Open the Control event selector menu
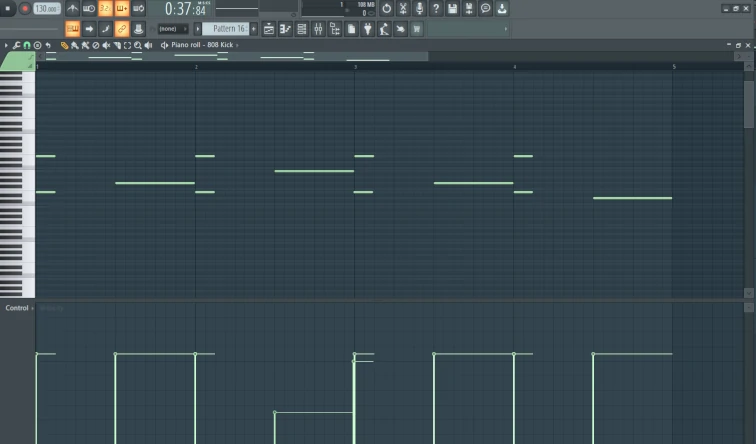This screenshot has width=756, height=444. (x=19, y=308)
